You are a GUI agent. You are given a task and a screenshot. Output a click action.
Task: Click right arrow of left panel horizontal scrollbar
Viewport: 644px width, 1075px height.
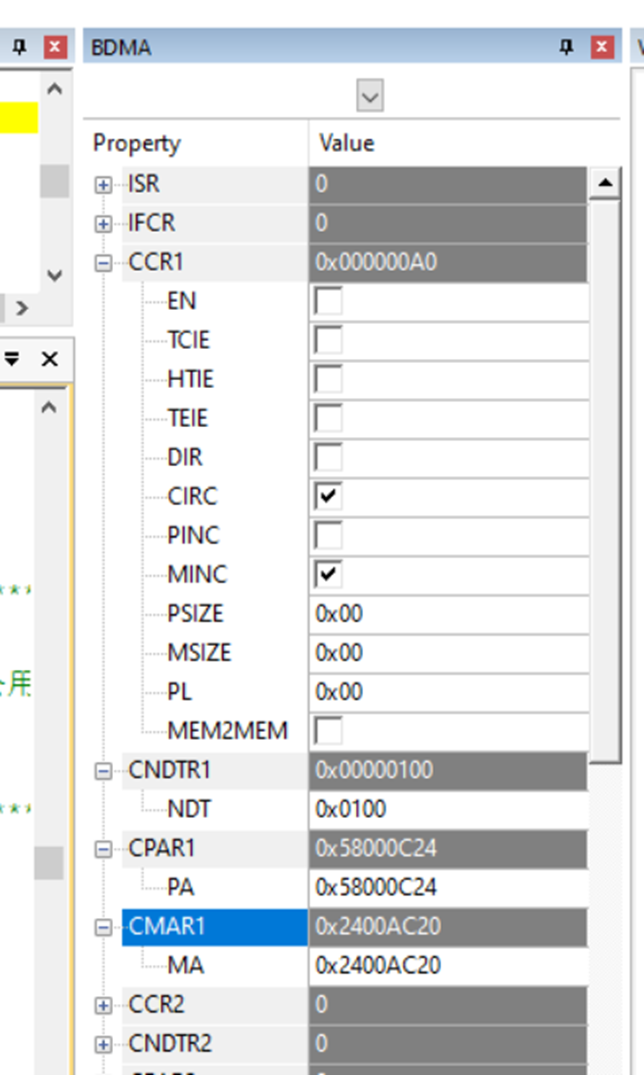(22, 309)
